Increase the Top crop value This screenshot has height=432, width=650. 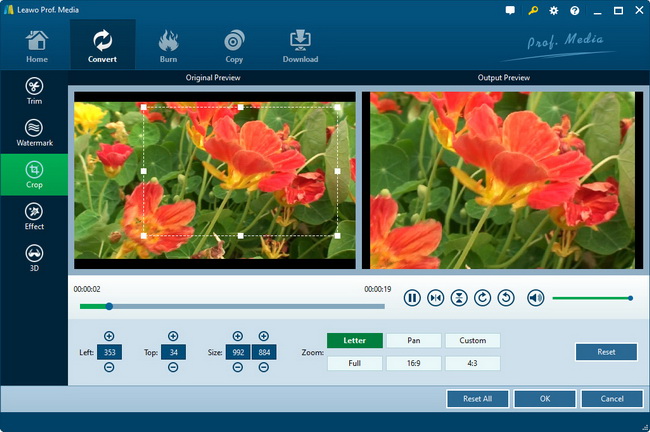[x=173, y=336]
